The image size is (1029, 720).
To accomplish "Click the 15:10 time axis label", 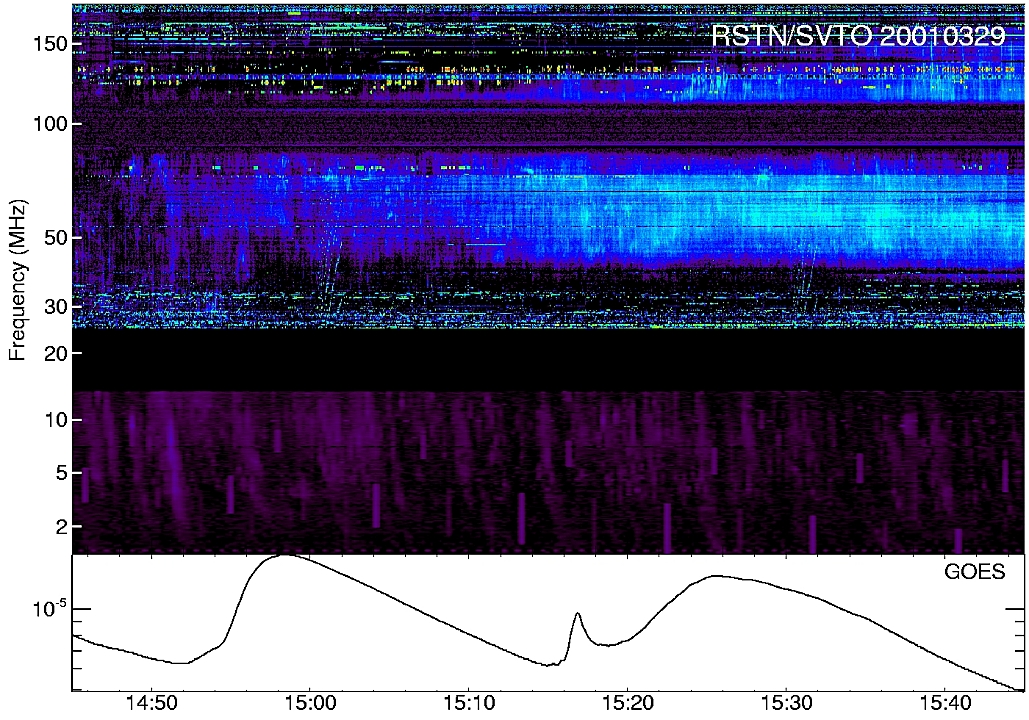I will point(468,705).
